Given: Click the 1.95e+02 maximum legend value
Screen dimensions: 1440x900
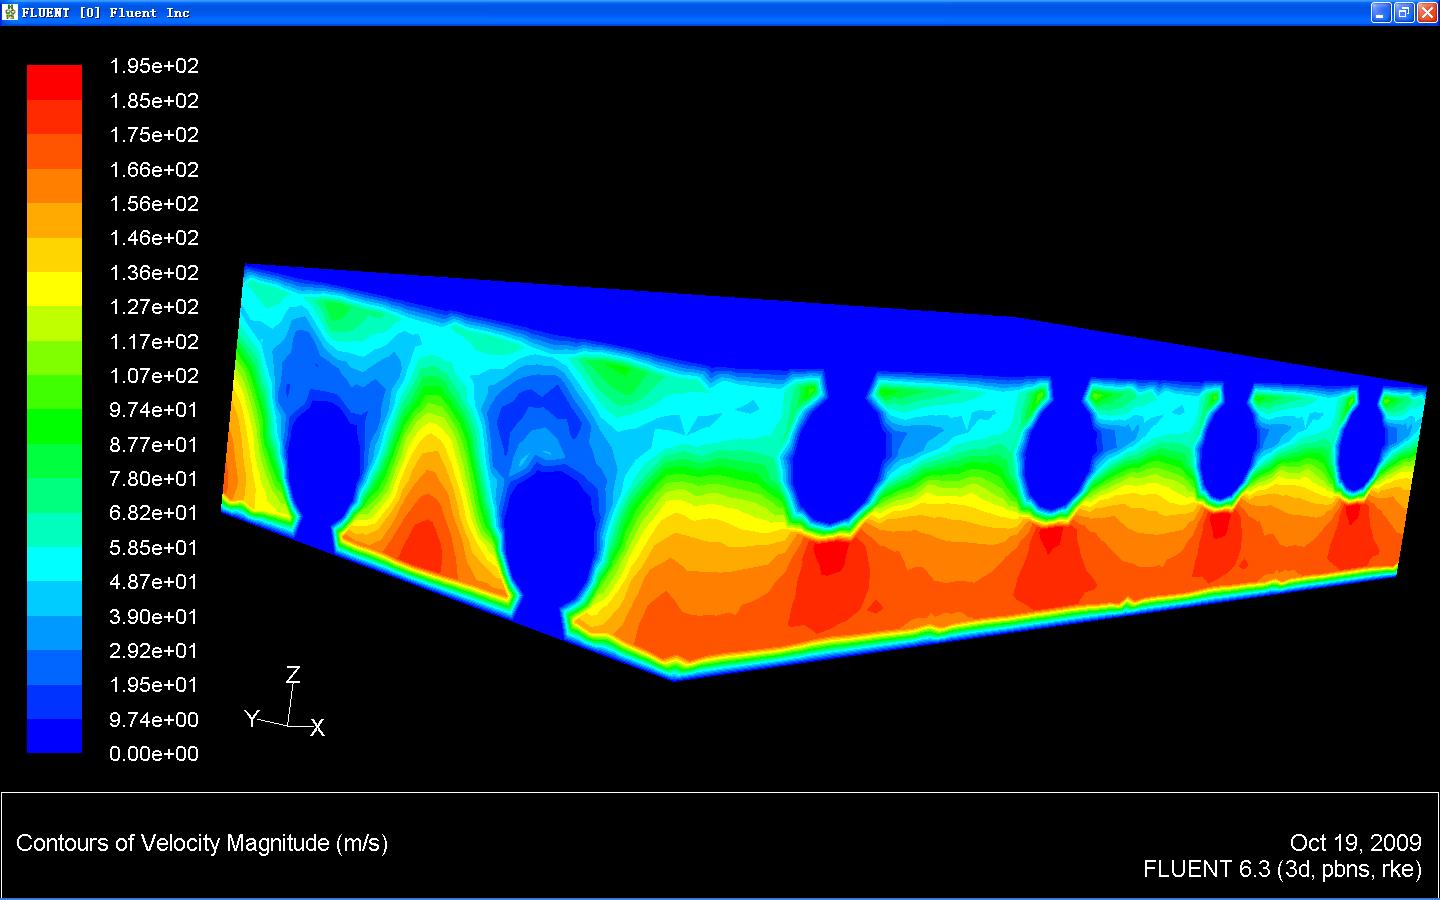Looking at the screenshot, I should point(154,66).
